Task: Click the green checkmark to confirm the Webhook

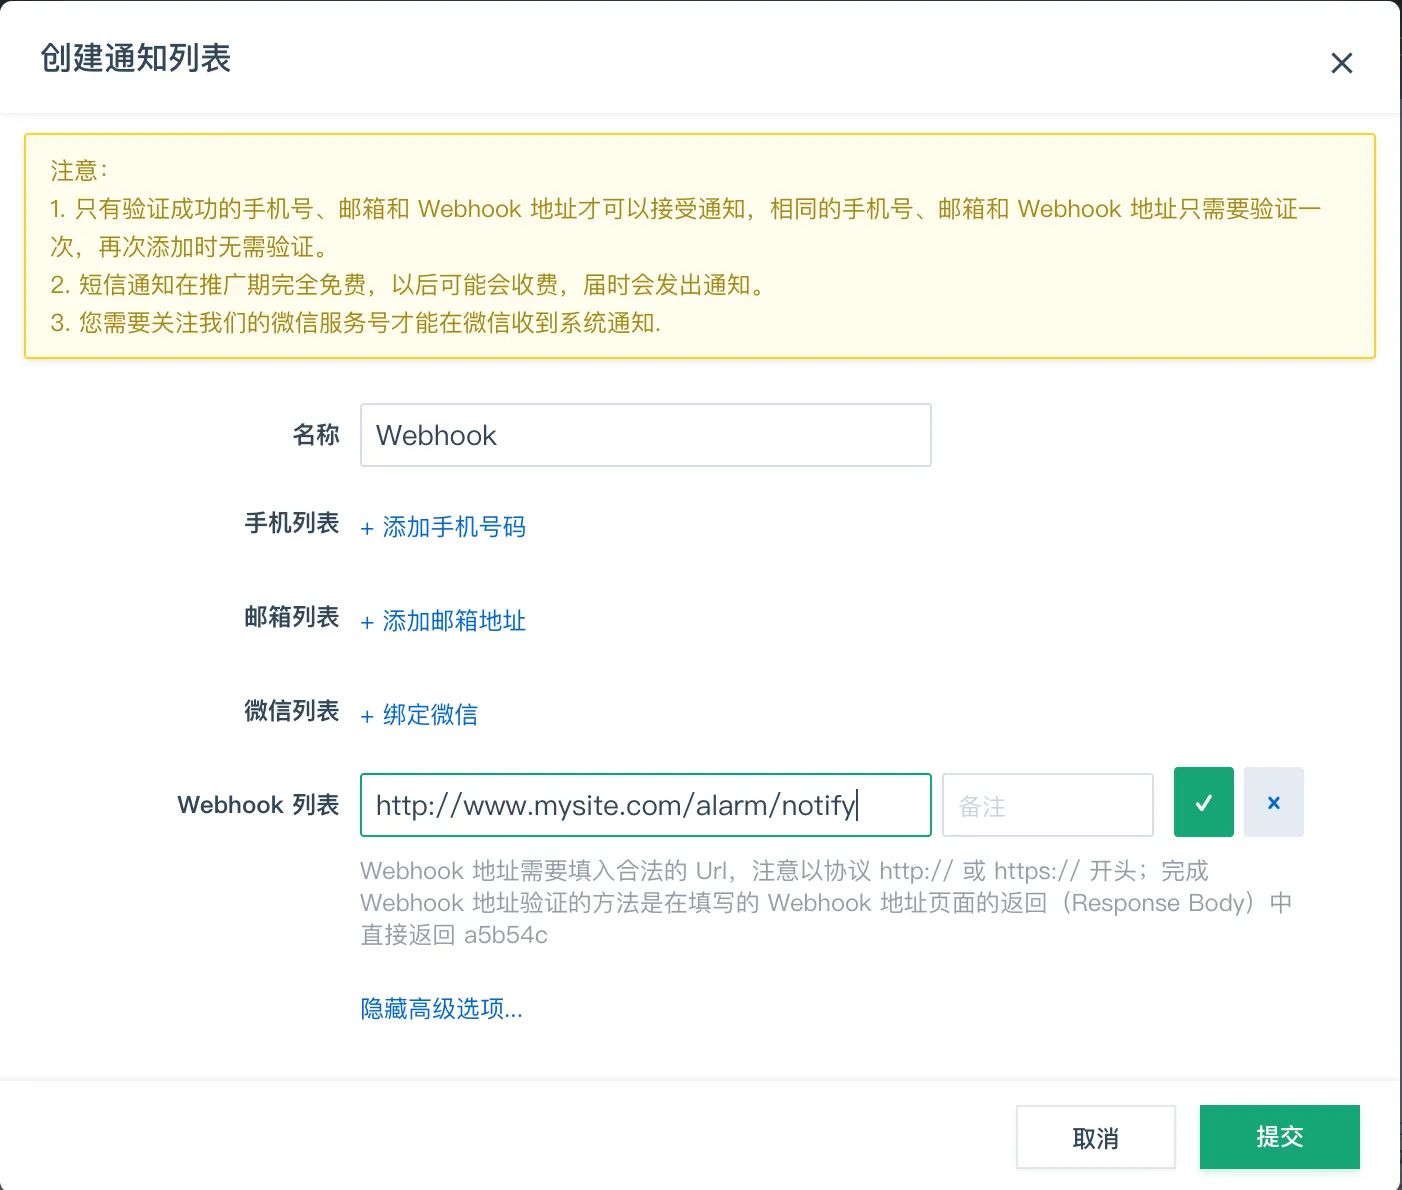Action: point(1203,802)
